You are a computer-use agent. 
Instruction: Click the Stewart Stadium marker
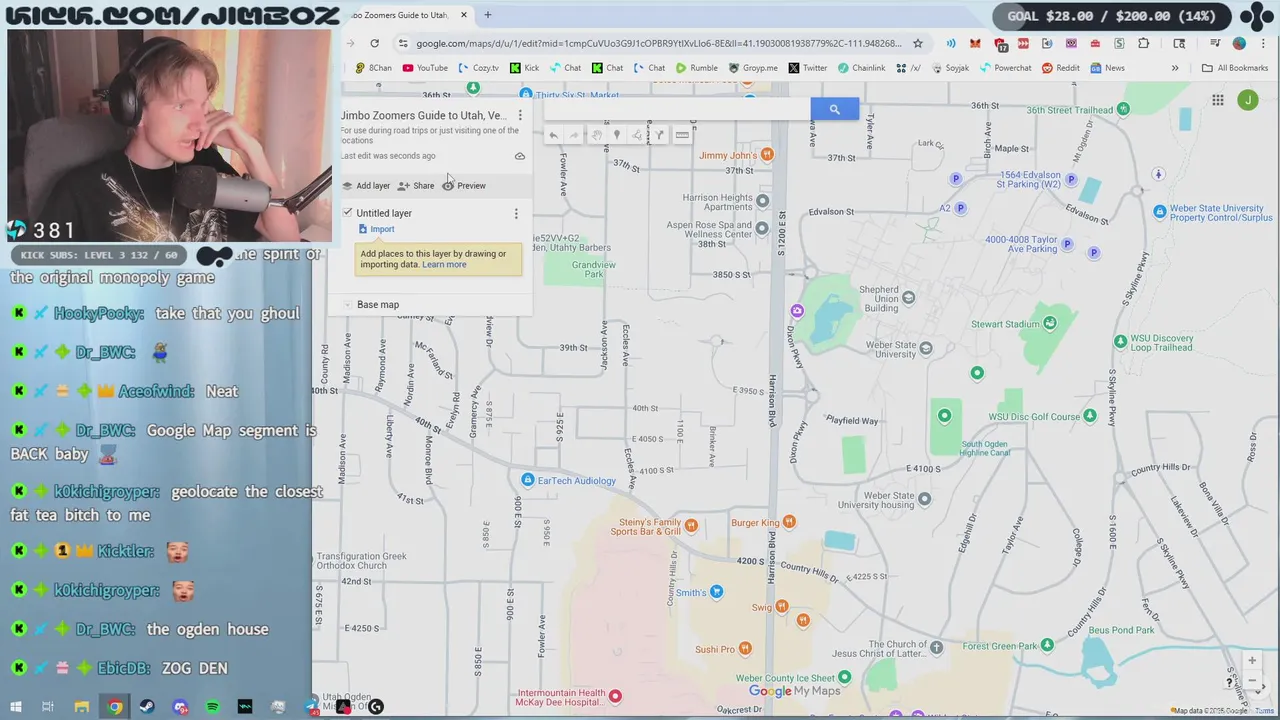[x=1049, y=323]
